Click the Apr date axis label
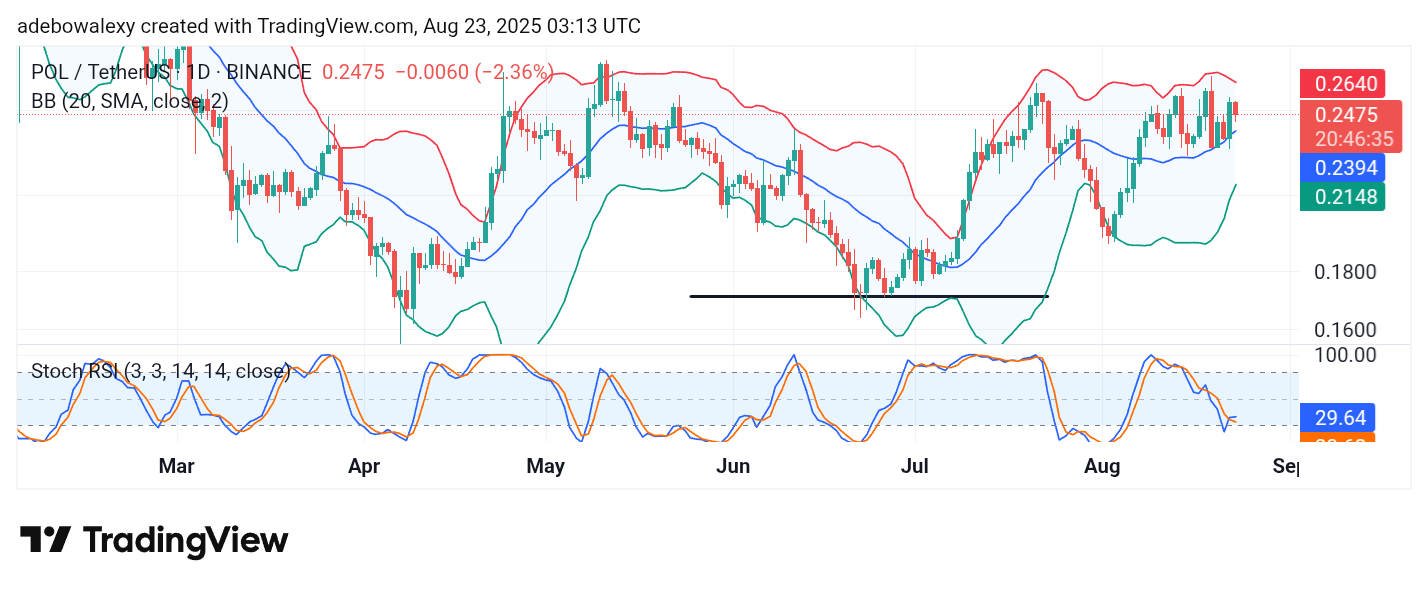 tap(364, 466)
